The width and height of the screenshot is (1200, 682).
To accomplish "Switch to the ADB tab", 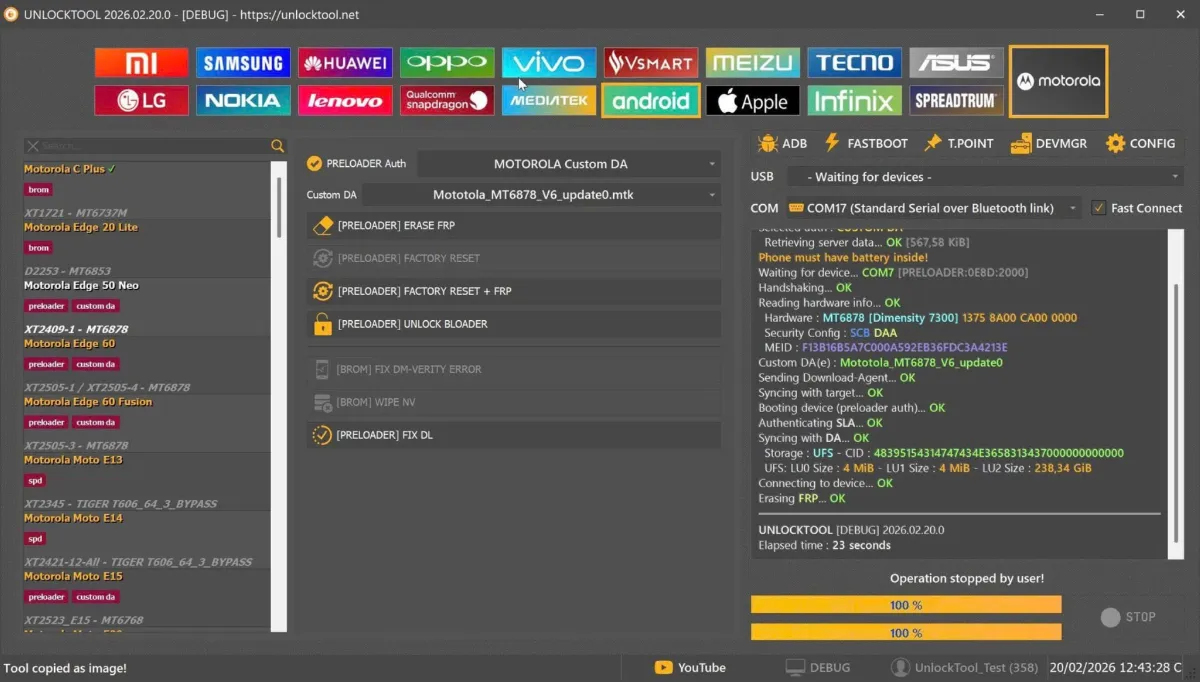I will 782,143.
